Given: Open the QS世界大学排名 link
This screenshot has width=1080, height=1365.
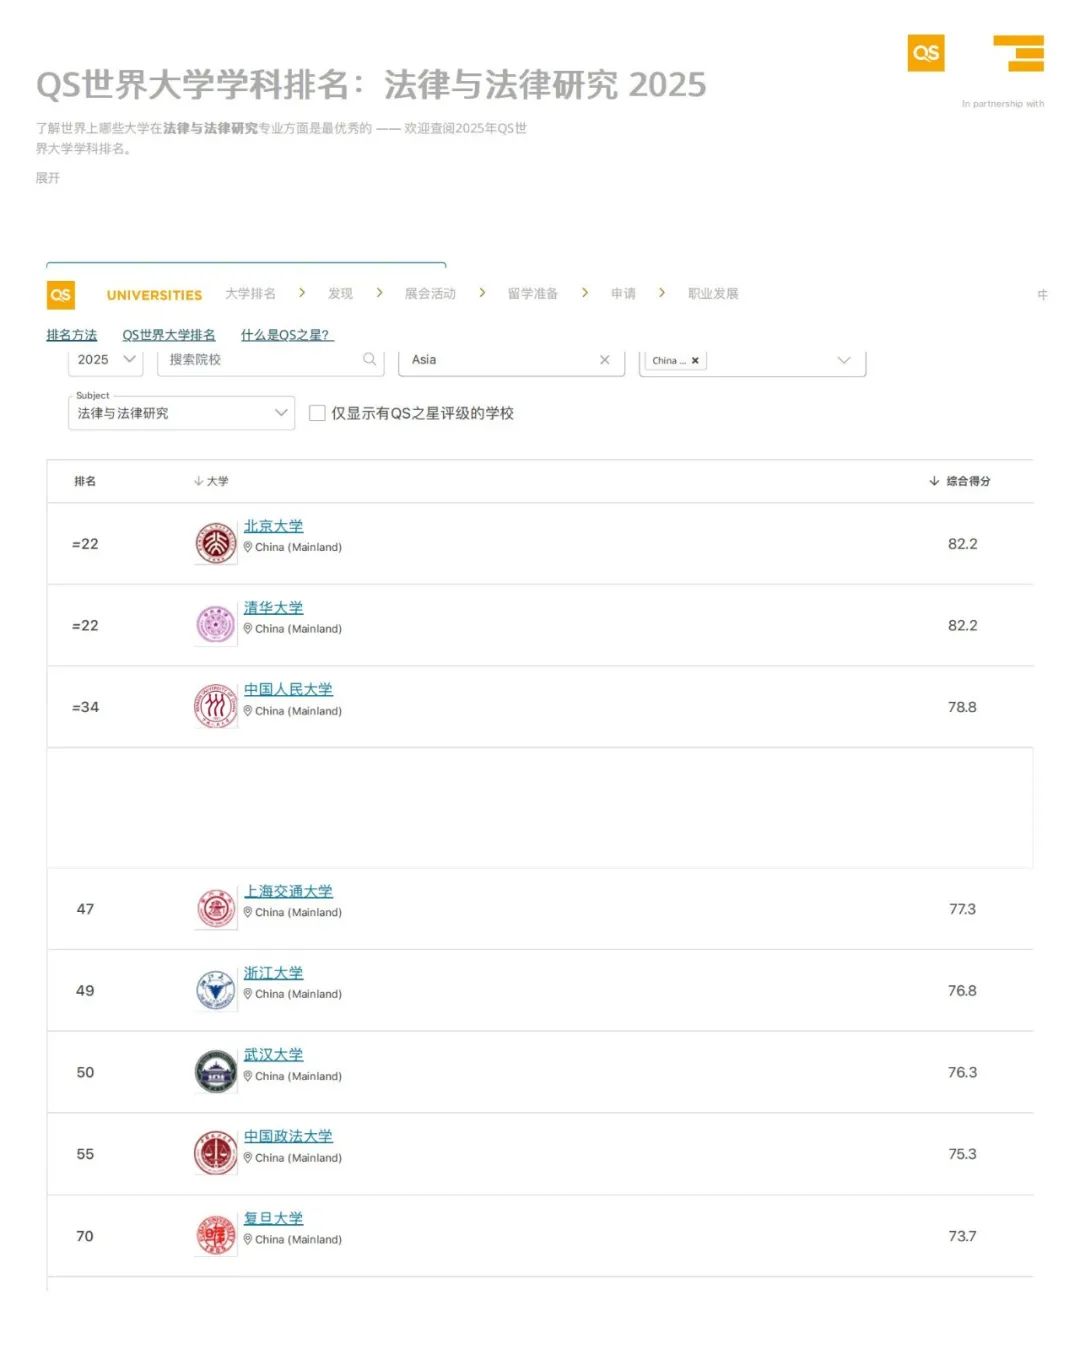Looking at the screenshot, I should (x=169, y=335).
